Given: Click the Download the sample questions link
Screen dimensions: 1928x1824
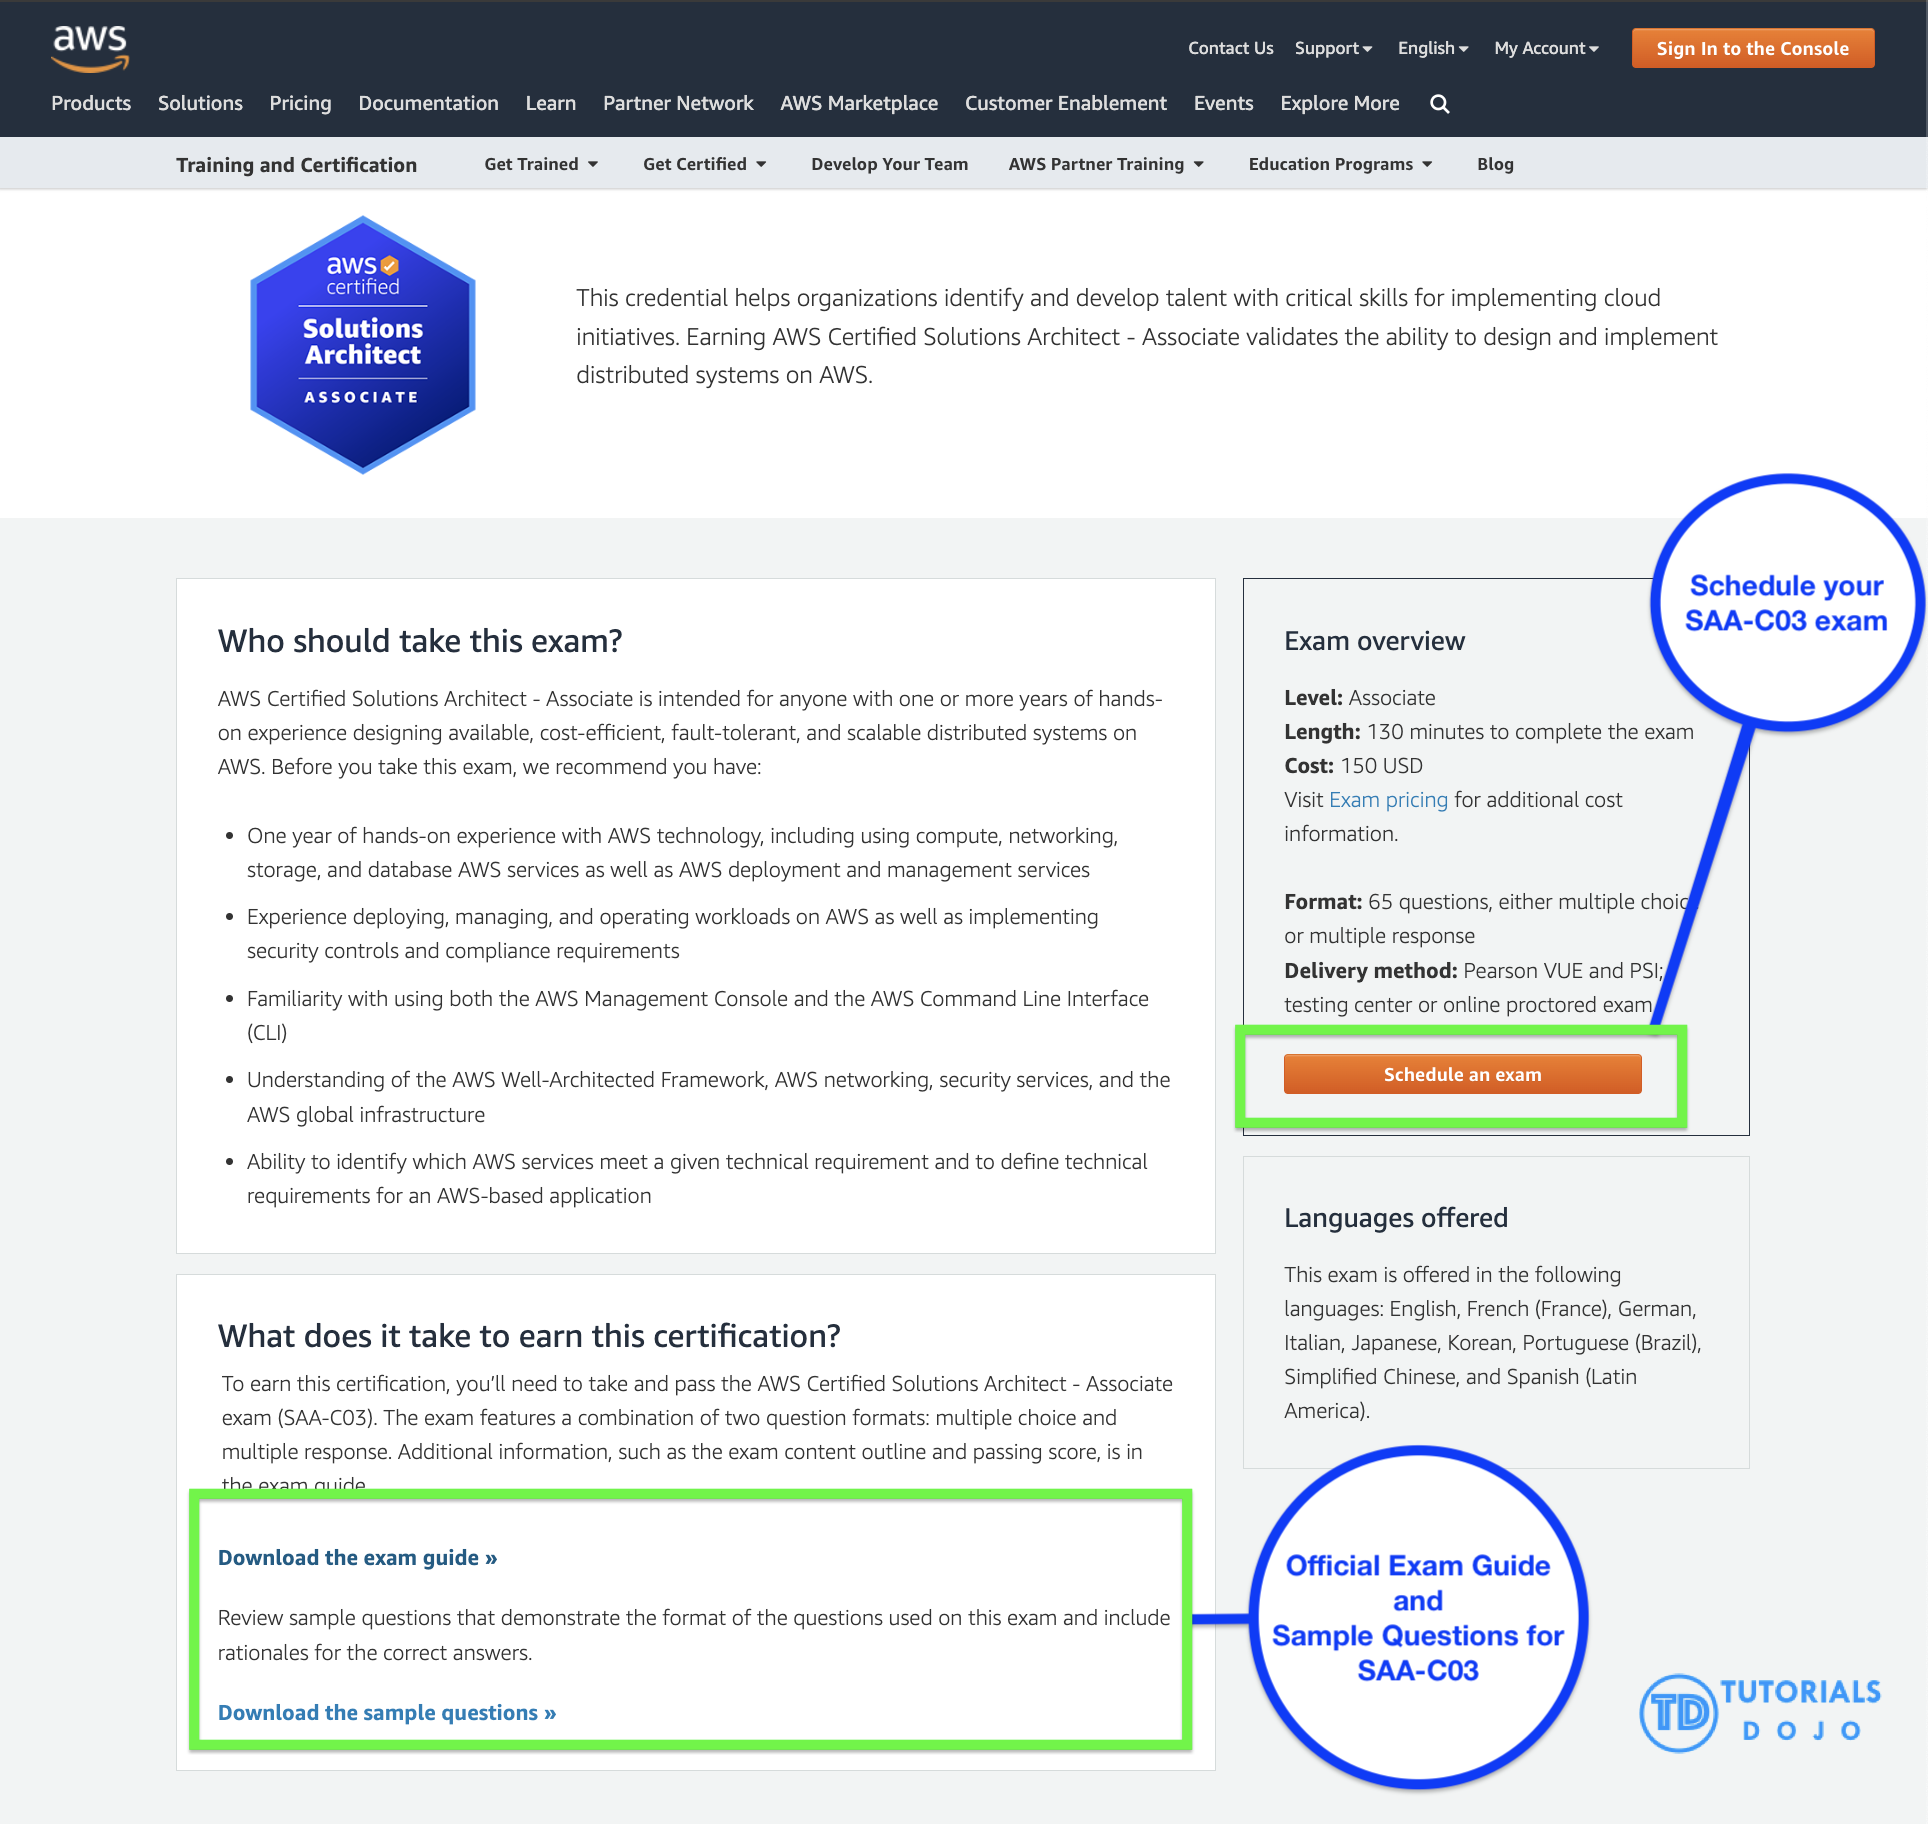Looking at the screenshot, I should pyautogui.click(x=386, y=1711).
